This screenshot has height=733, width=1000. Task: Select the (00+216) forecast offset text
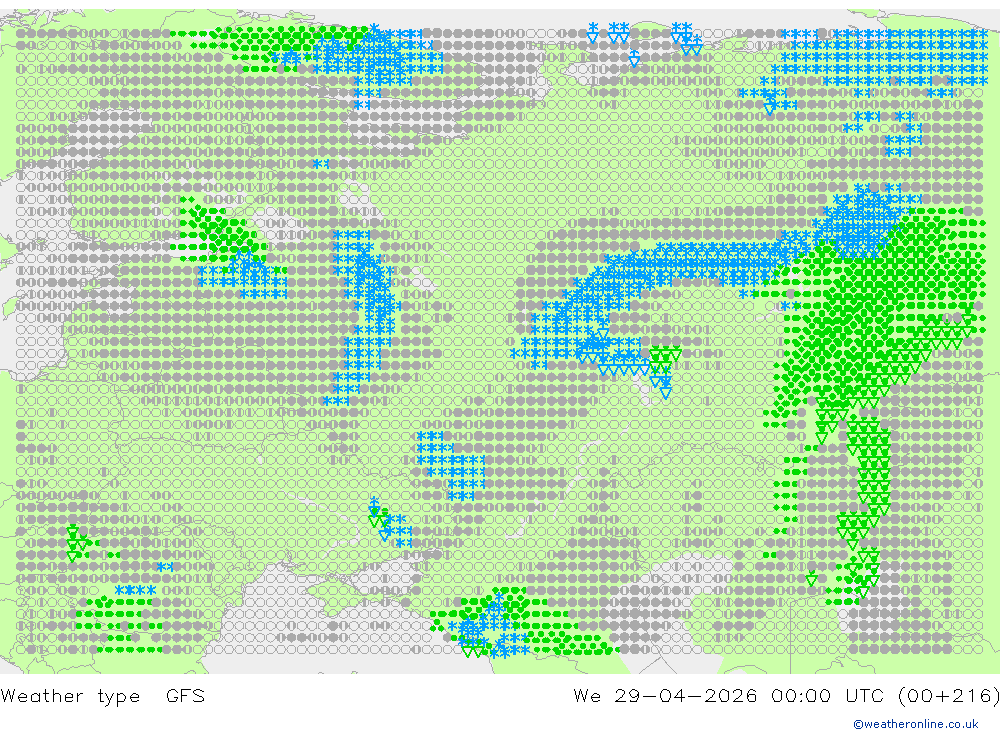click(x=948, y=695)
